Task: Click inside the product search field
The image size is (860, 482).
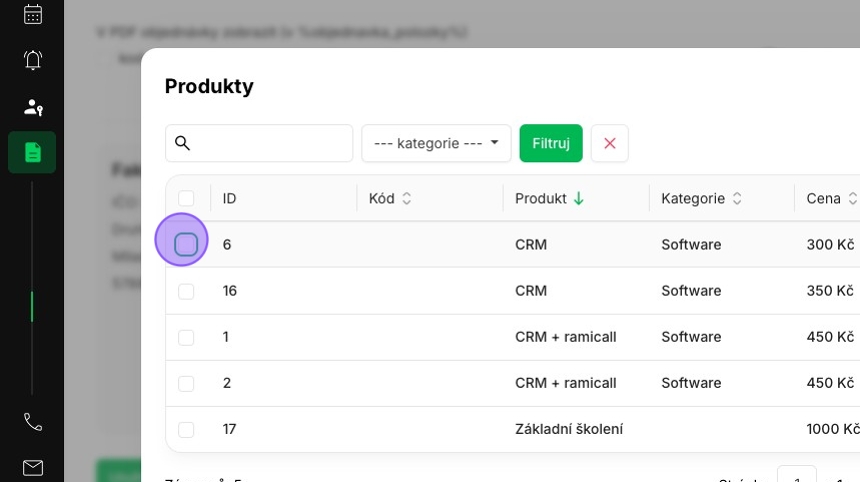Action: click(259, 143)
